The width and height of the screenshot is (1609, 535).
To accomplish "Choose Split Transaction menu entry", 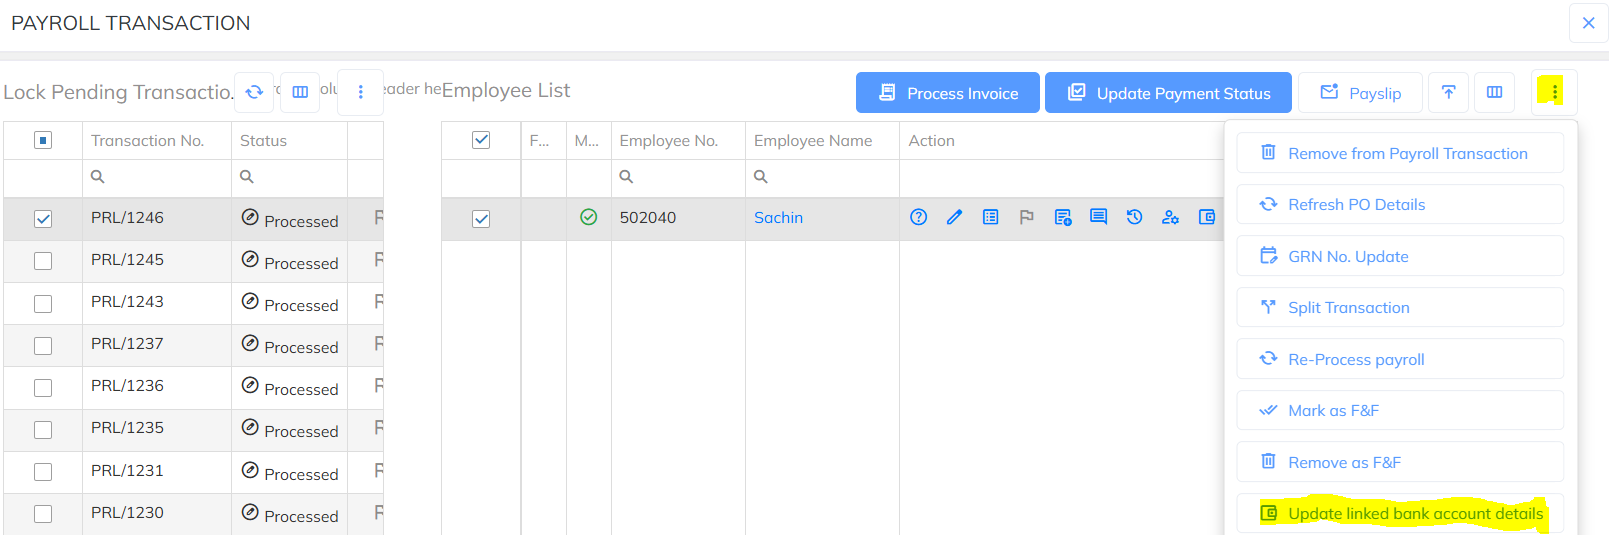I will [x=1400, y=307].
